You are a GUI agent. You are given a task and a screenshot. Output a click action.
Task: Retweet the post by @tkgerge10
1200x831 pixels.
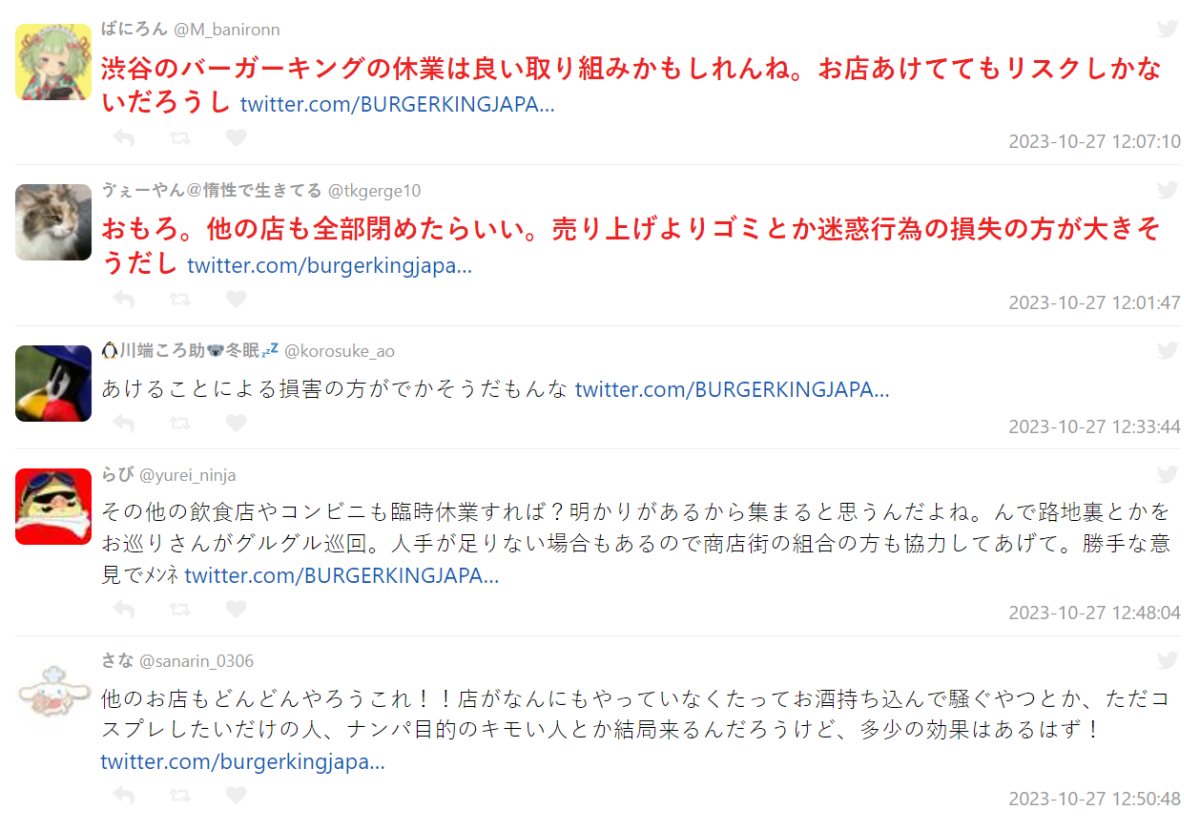(180, 299)
